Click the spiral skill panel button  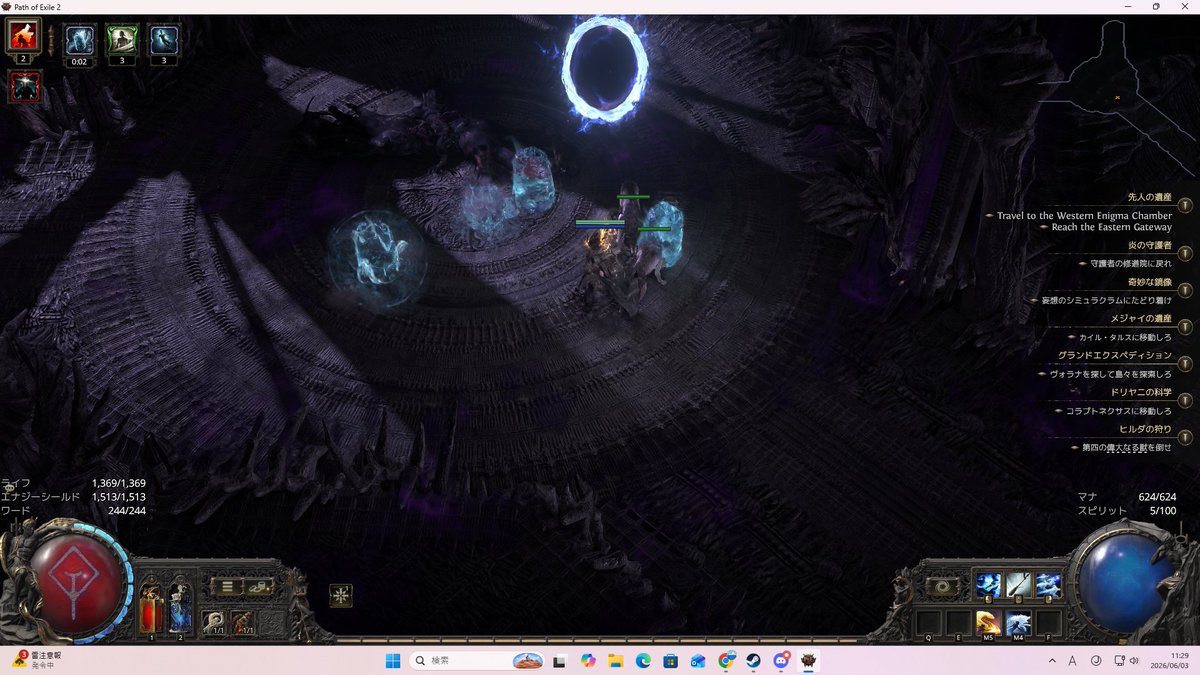[943, 587]
